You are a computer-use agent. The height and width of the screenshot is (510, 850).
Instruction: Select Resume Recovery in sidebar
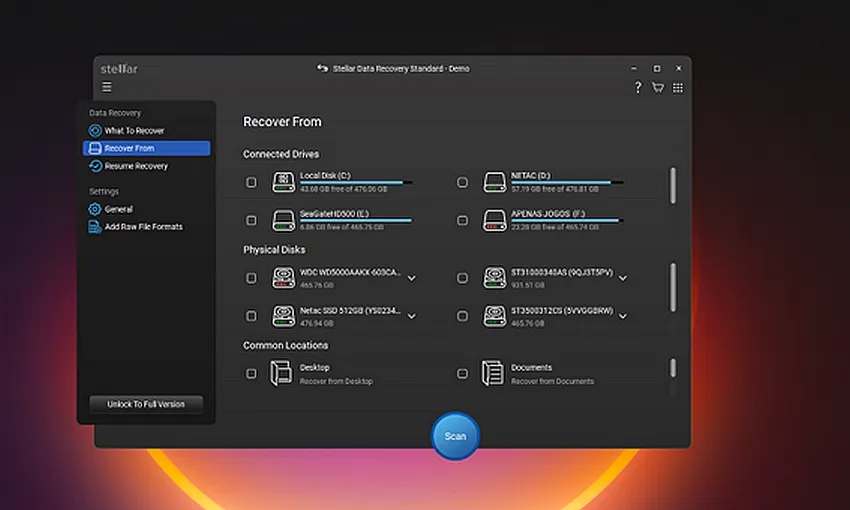pyautogui.click(x=136, y=166)
